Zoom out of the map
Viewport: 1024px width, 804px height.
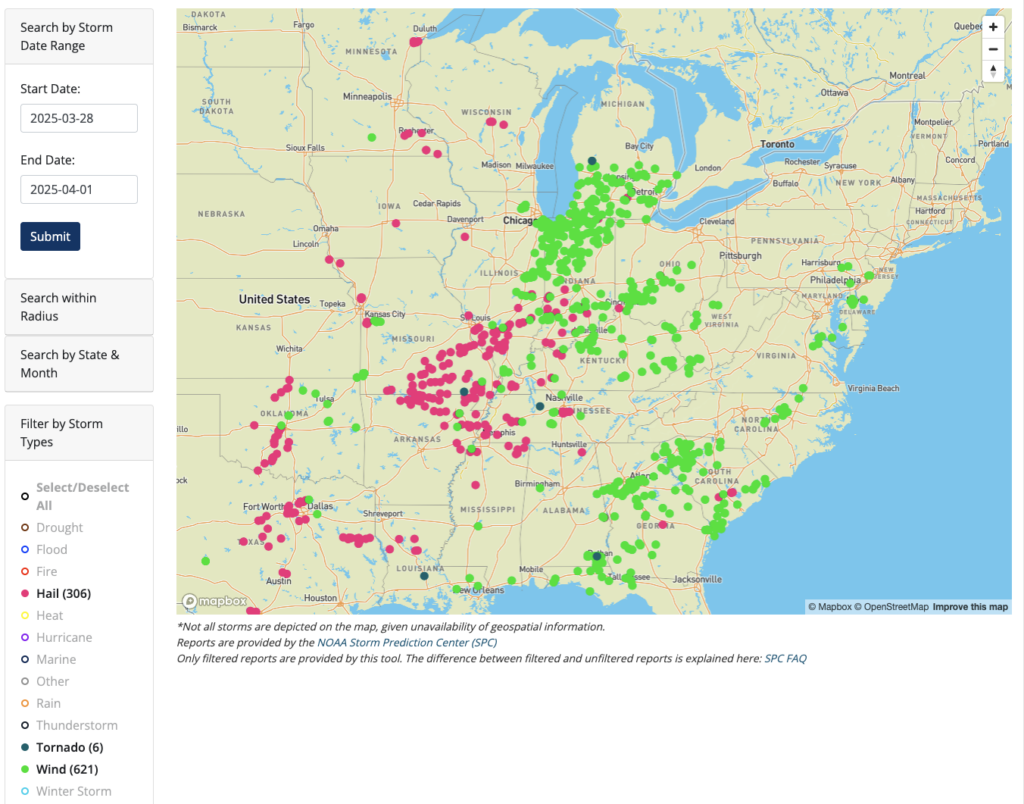tap(993, 48)
